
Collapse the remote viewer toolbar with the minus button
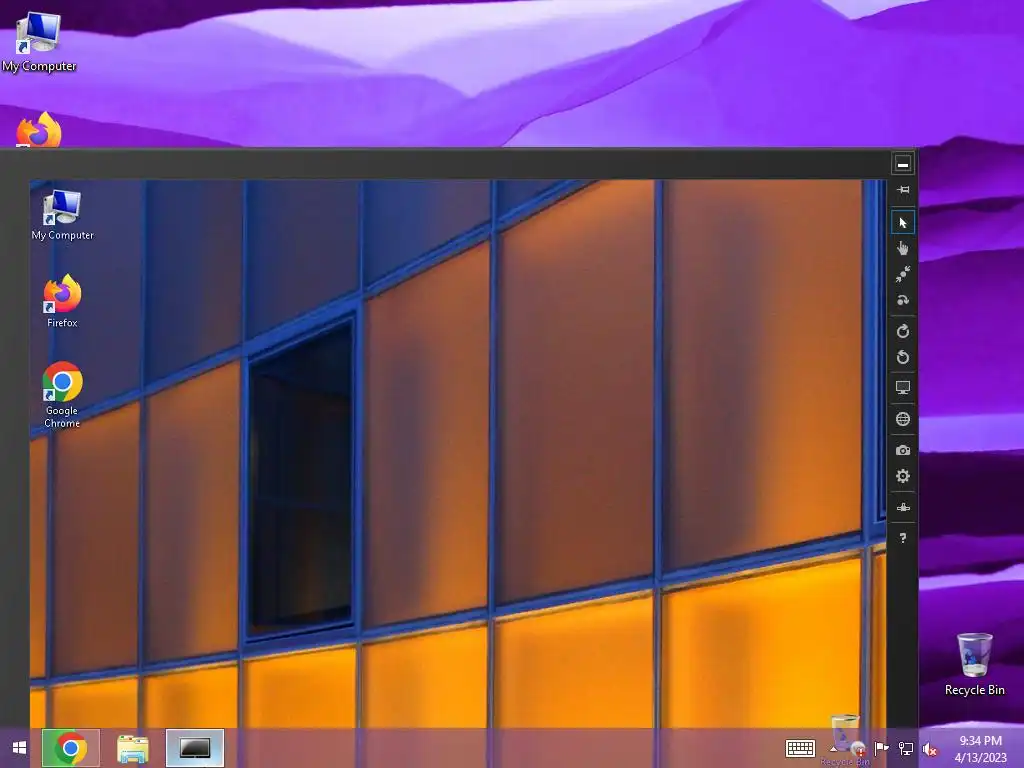[903, 165]
